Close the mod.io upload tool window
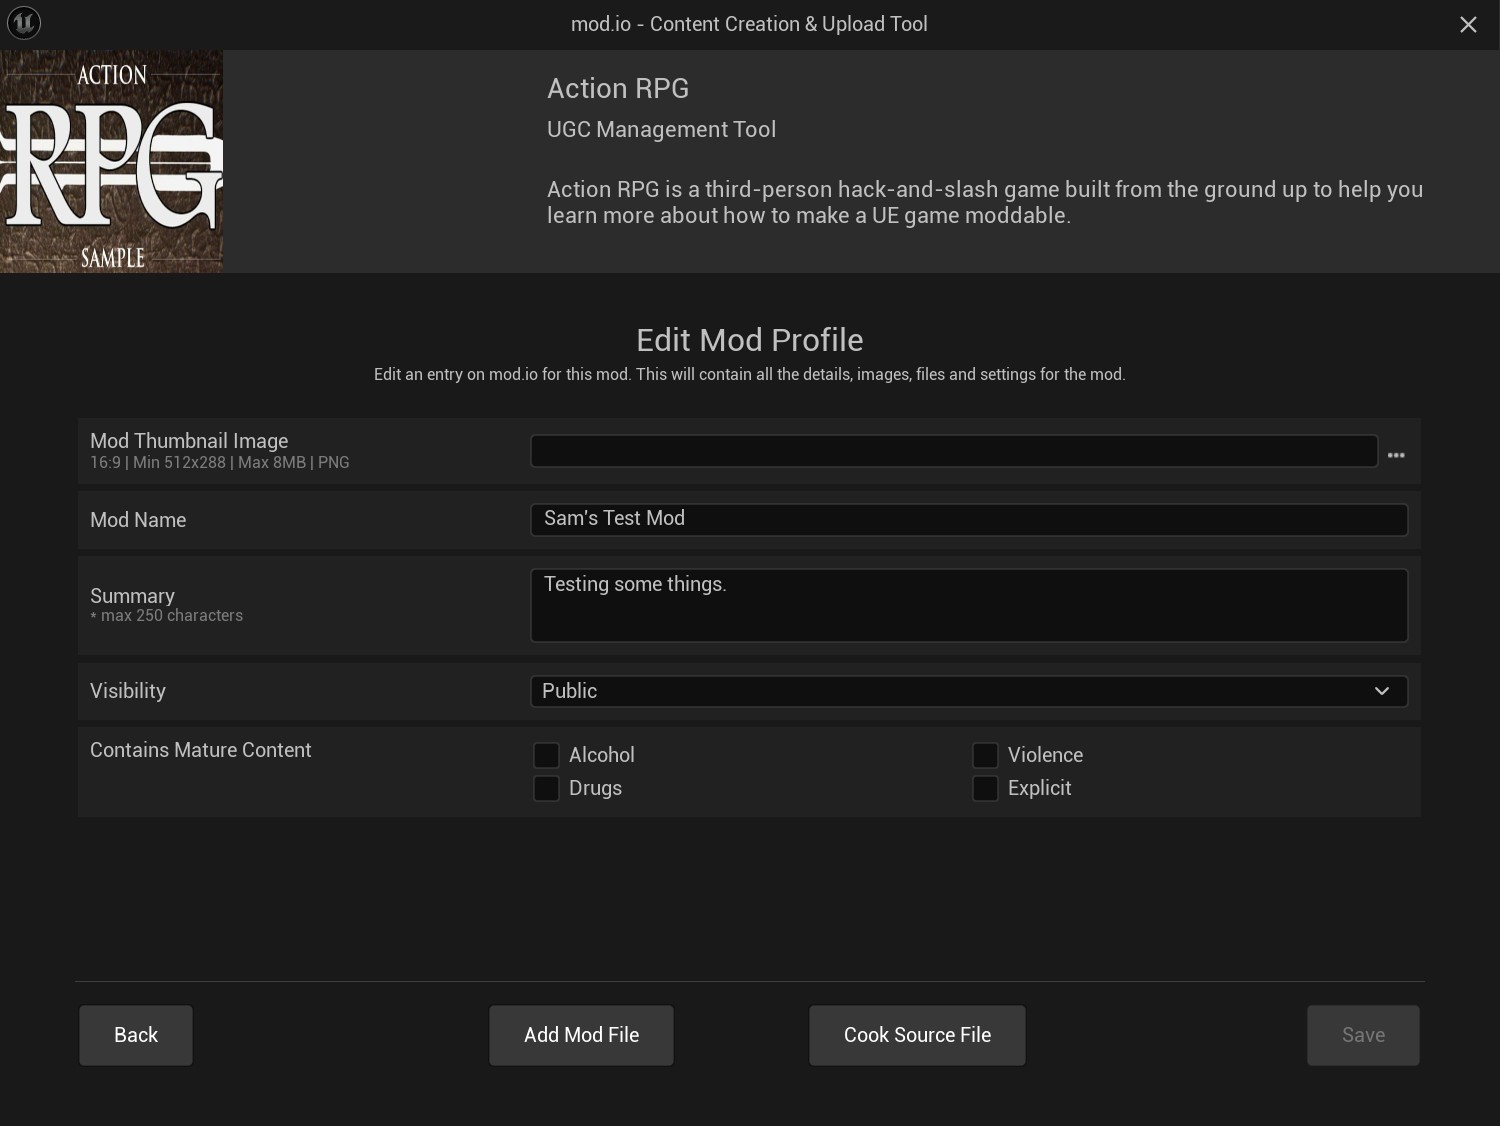The image size is (1500, 1126). point(1467,25)
